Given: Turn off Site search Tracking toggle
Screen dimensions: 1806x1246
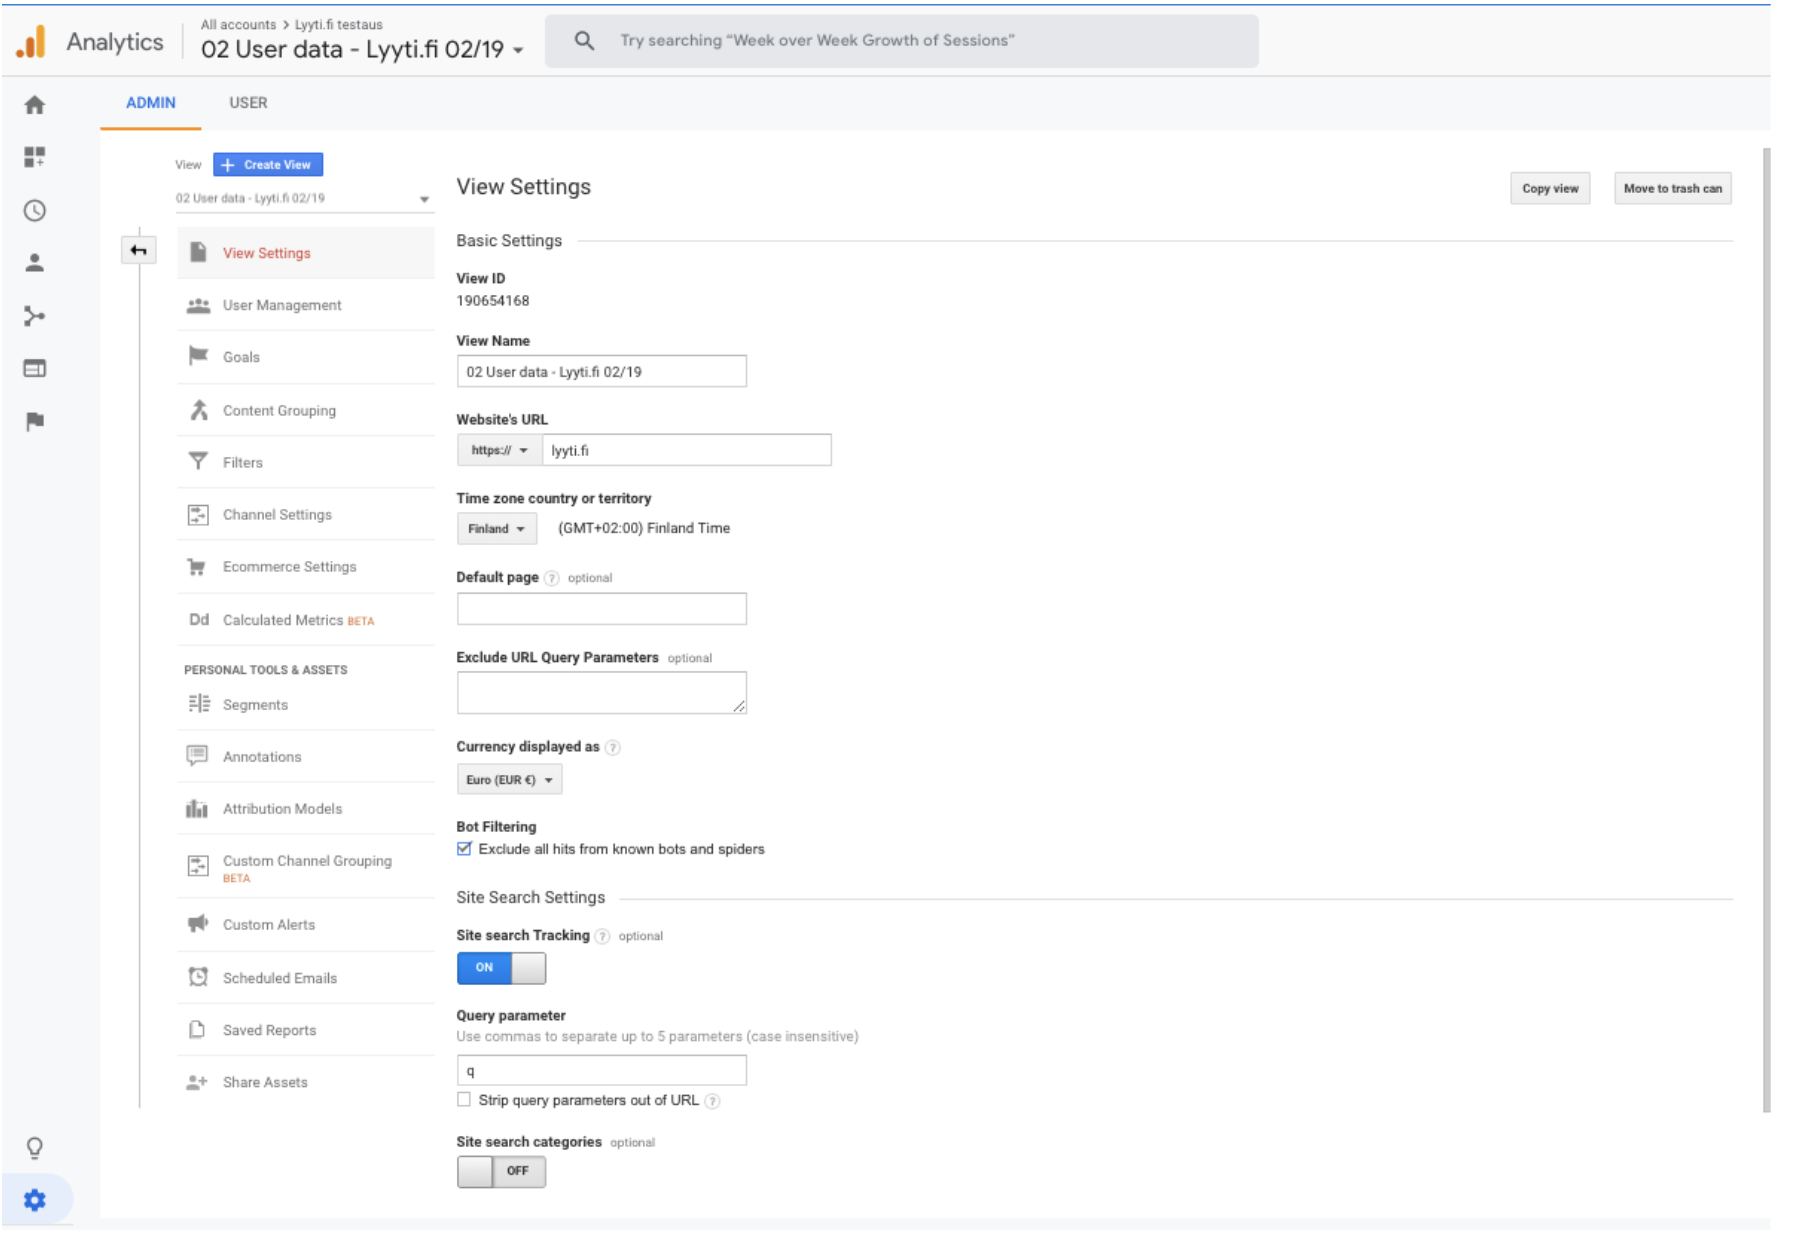Looking at the screenshot, I should pyautogui.click(x=501, y=968).
